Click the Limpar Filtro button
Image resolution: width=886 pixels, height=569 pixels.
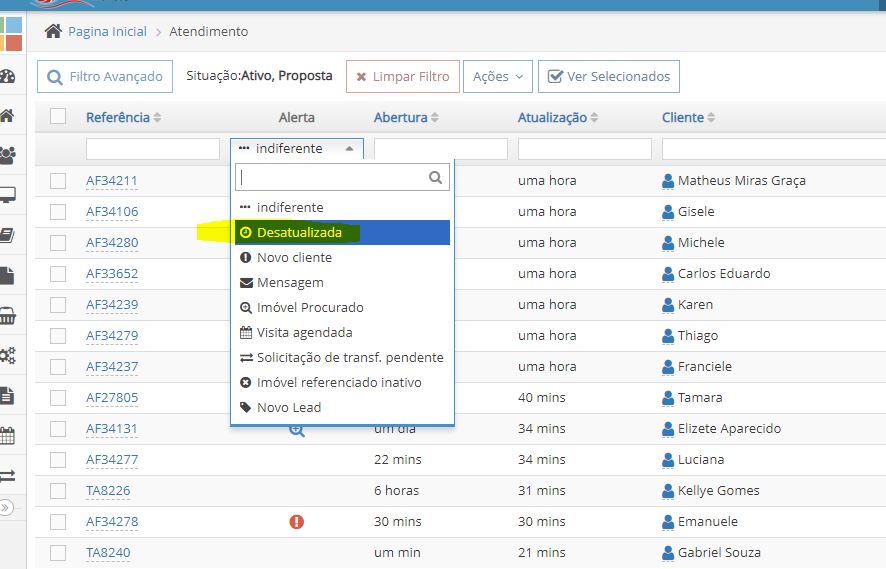402,77
